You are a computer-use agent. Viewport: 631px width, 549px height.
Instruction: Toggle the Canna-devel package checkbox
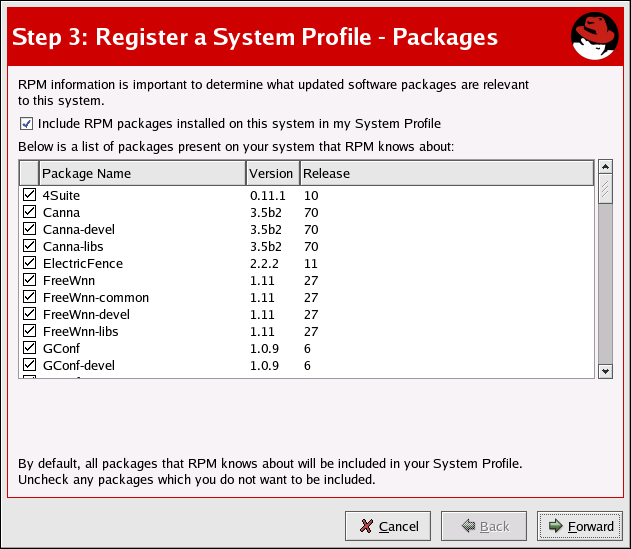click(x=29, y=229)
